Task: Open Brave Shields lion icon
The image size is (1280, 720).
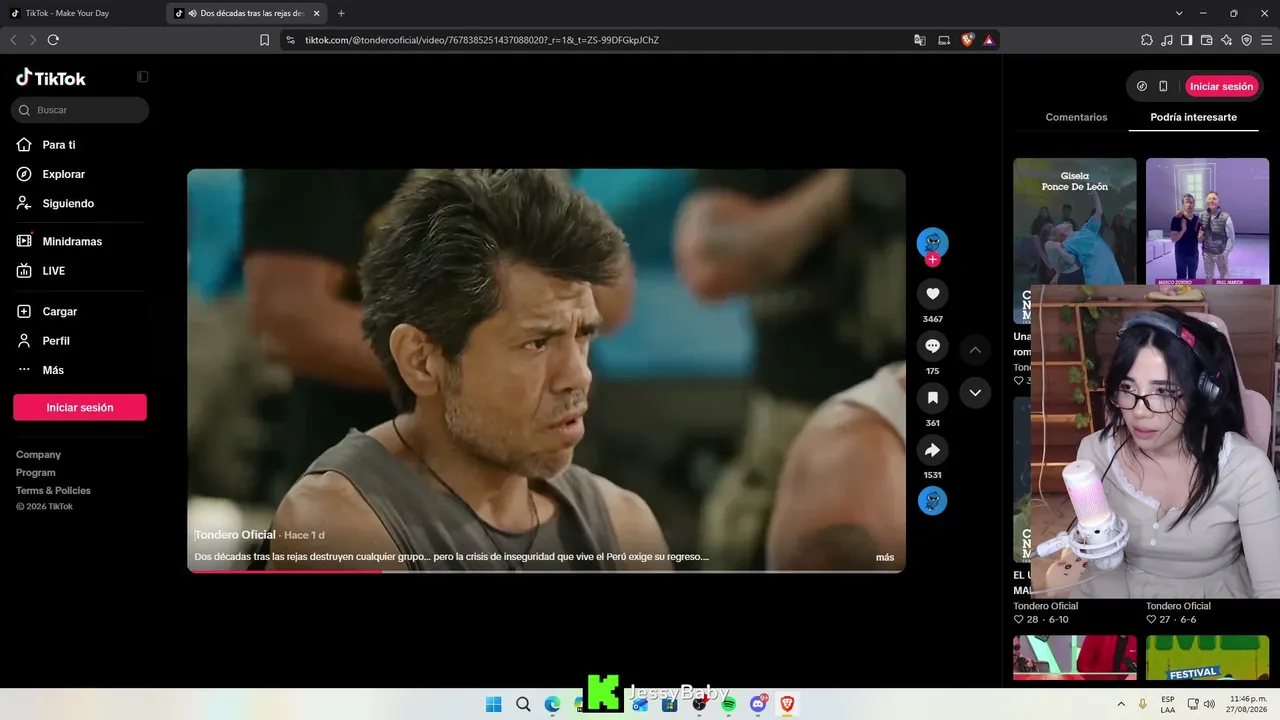Action: point(967,40)
